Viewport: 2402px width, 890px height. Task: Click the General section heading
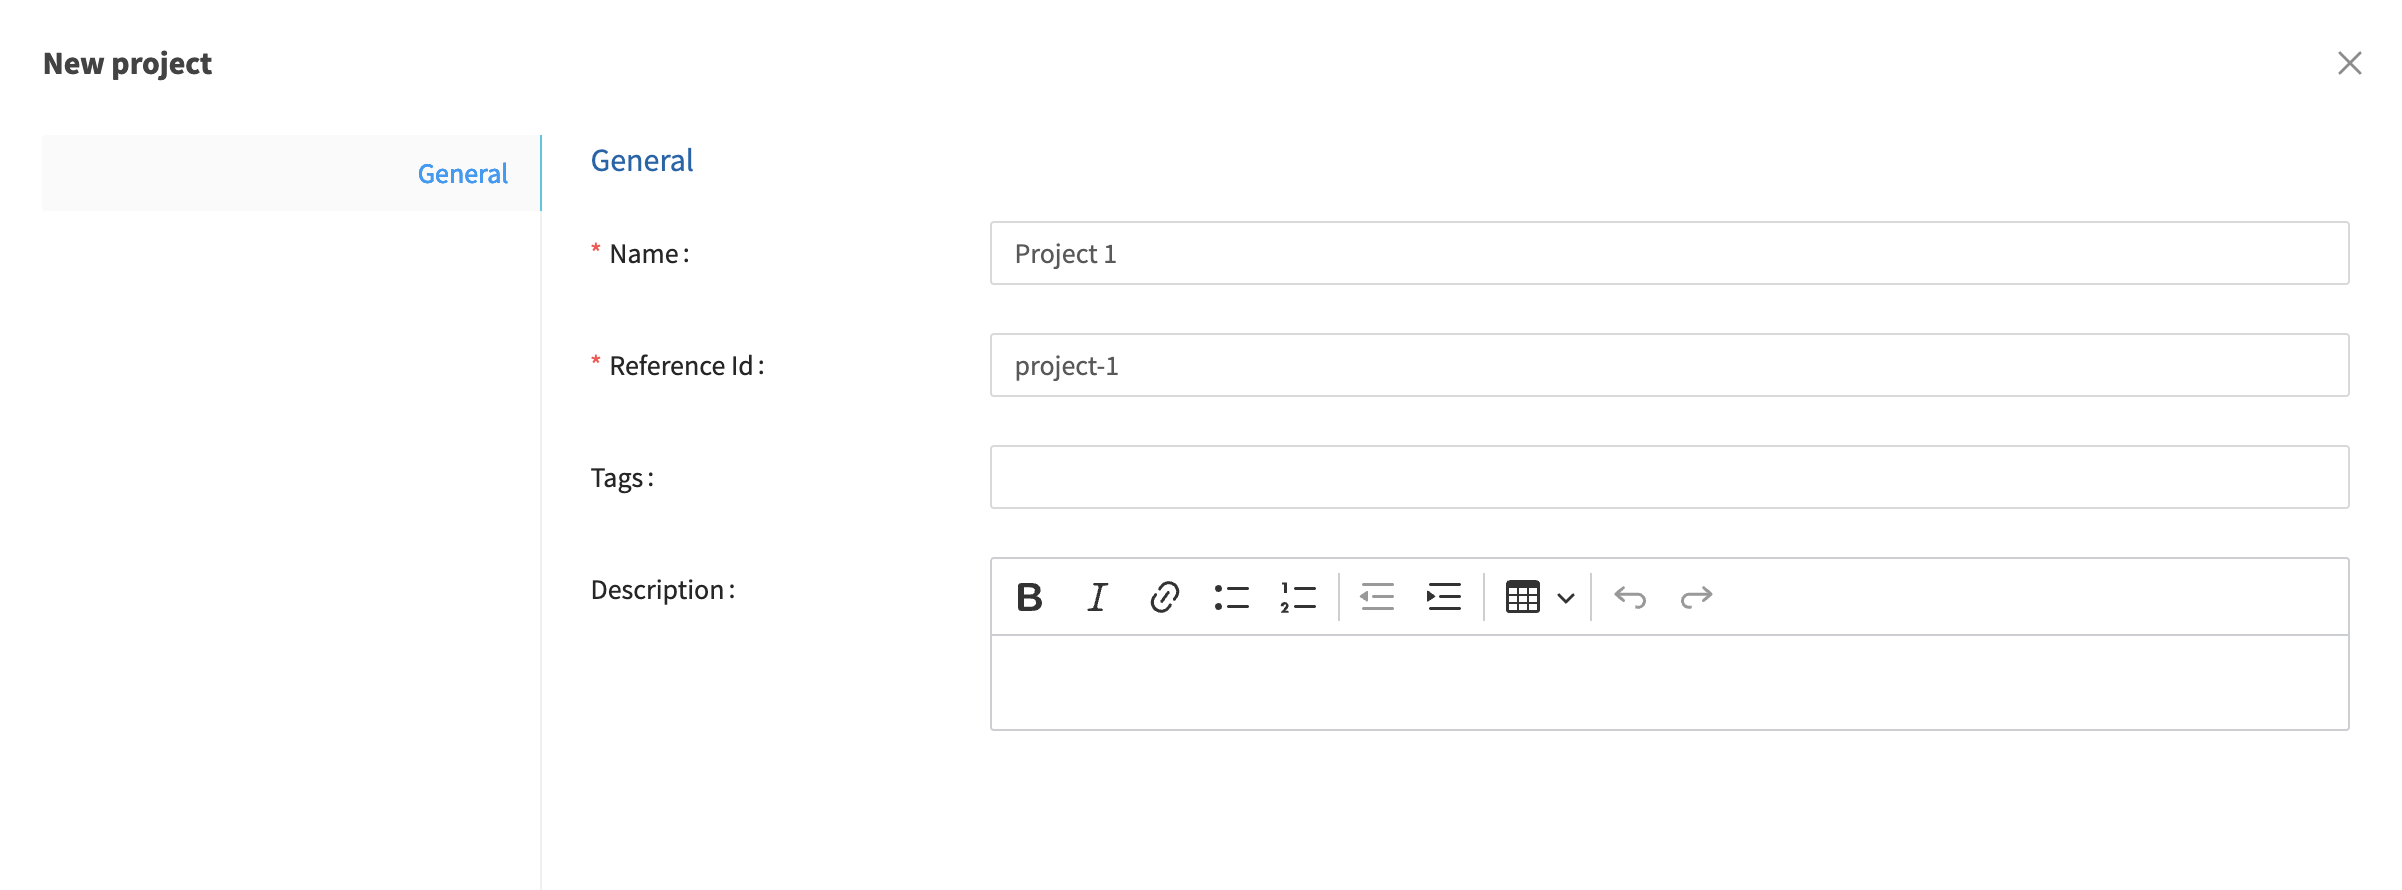tap(641, 160)
